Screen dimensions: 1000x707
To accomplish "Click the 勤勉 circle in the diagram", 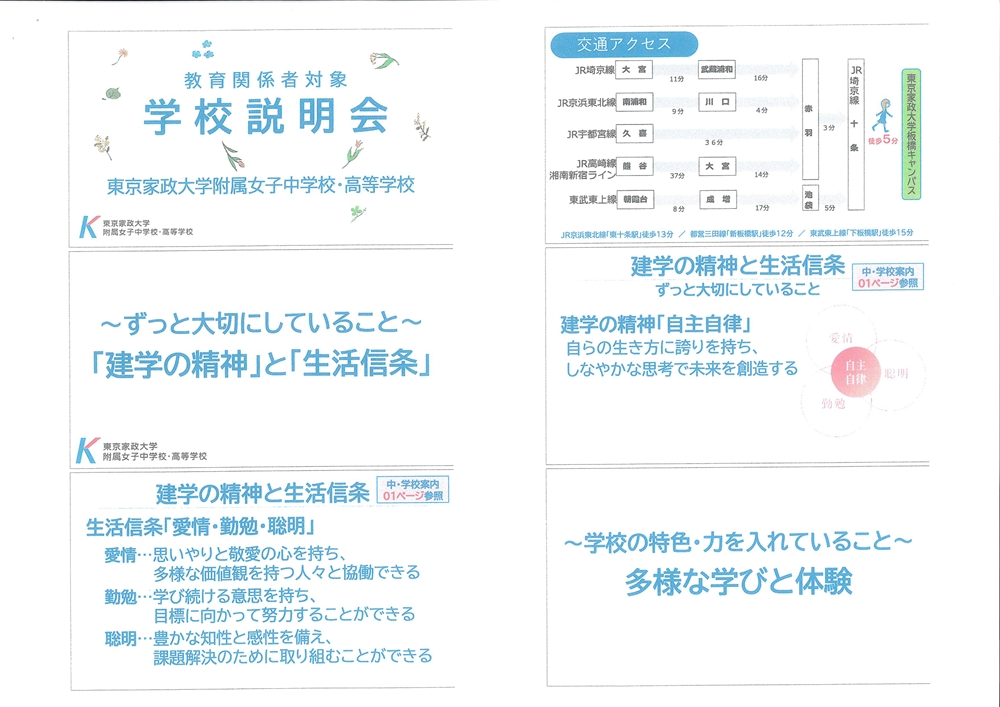I will pos(833,406).
